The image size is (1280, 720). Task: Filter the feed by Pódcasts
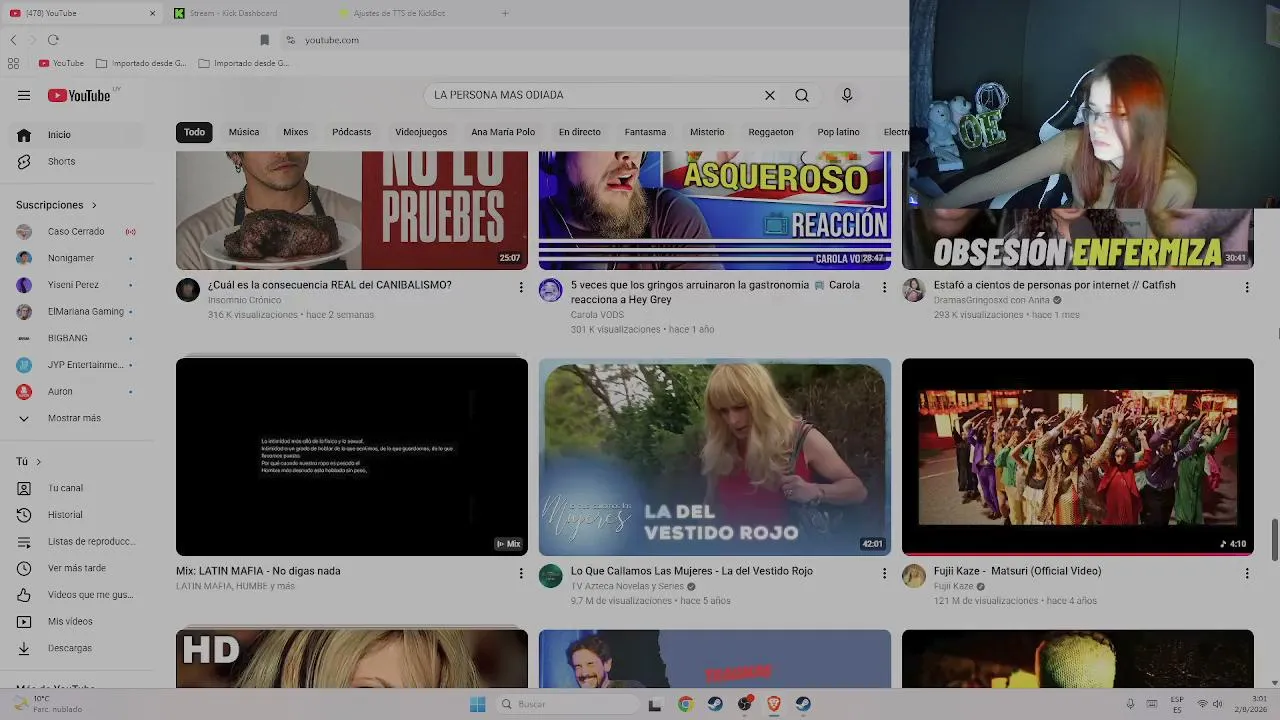tap(352, 132)
